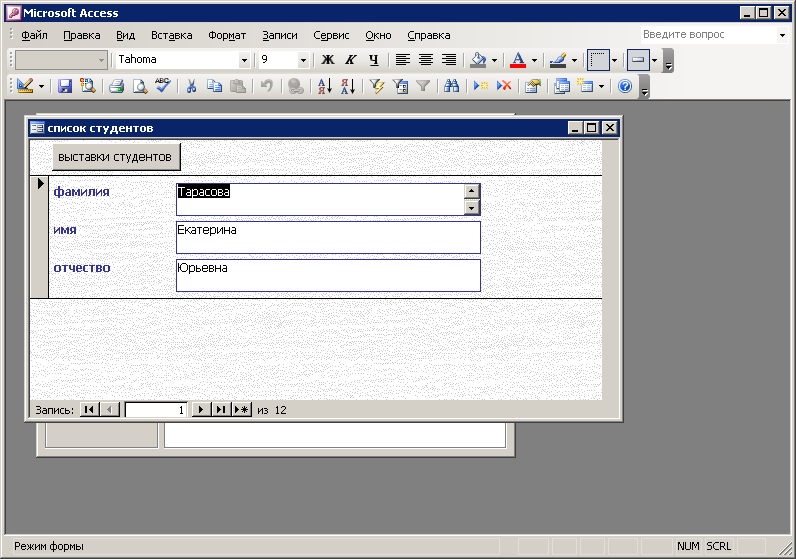Click the фамилия field scroll down arrow
Image resolution: width=796 pixels, height=559 pixels.
pos(472,208)
